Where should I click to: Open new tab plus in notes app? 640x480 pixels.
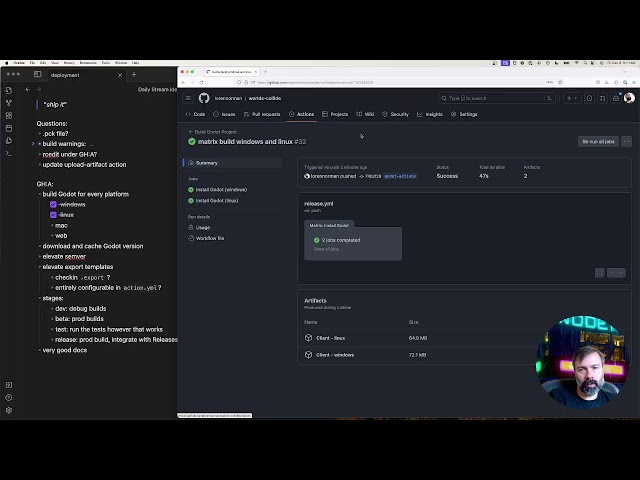(x=134, y=74)
